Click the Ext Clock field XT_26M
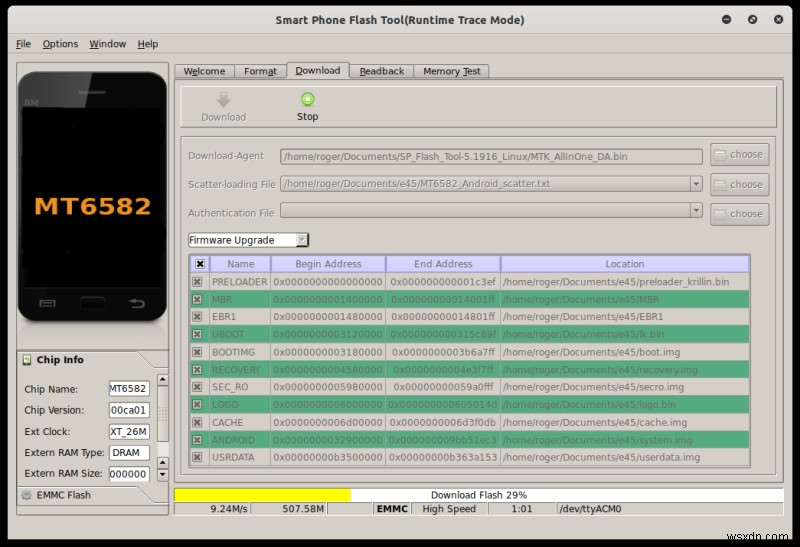 (x=129, y=432)
